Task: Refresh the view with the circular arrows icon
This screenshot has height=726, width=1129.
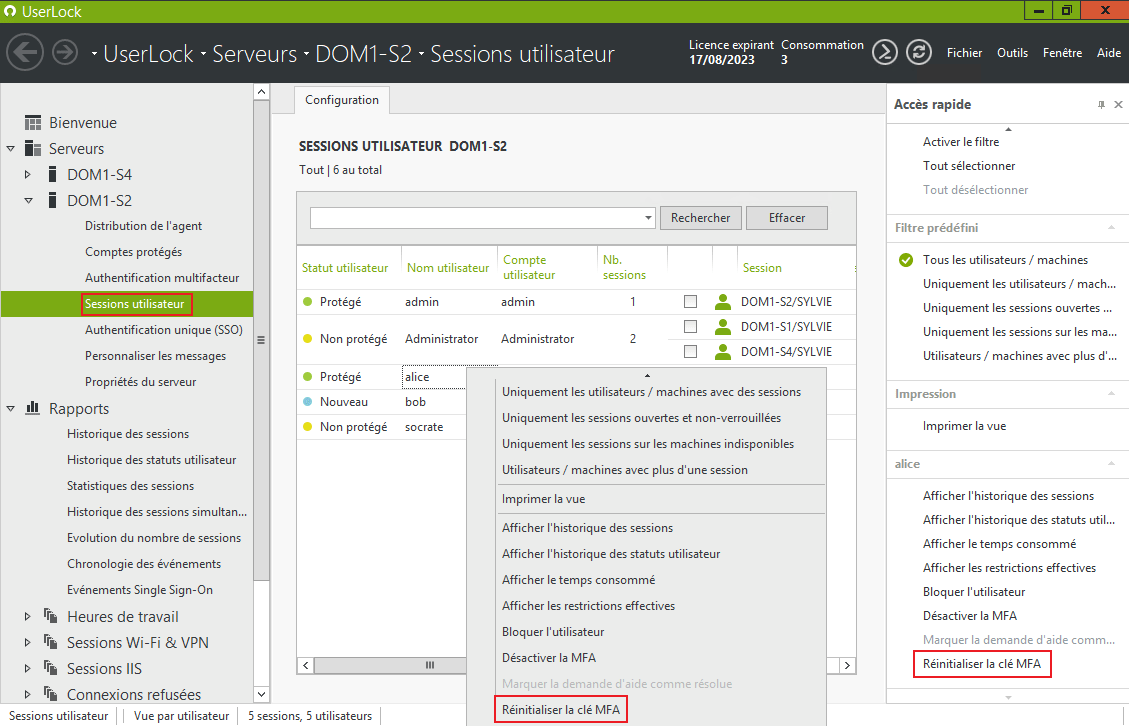Action: (919, 53)
